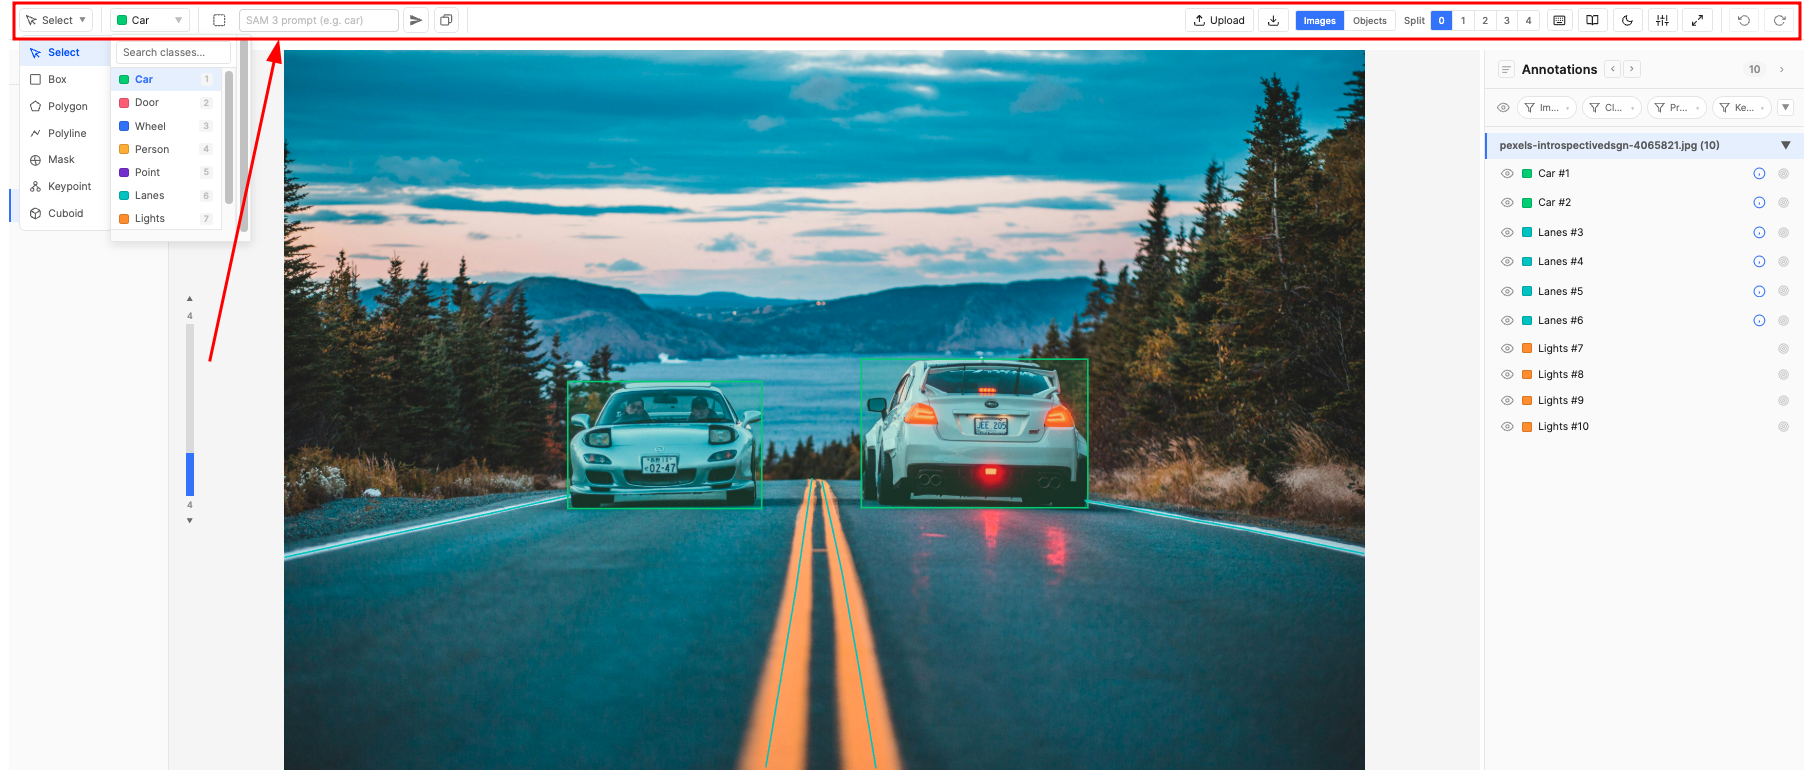
Task: Open info for Lanes #6 annotation
Action: (x=1759, y=321)
